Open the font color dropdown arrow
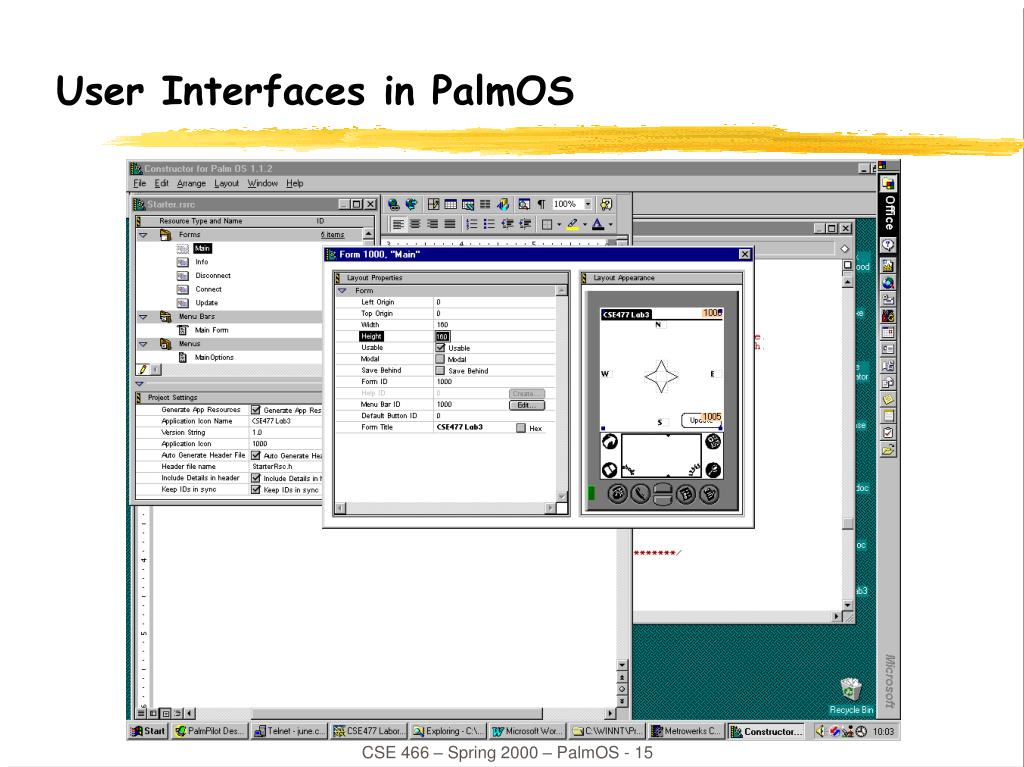This screenshot has width=1024, height=767. point(611,225)
